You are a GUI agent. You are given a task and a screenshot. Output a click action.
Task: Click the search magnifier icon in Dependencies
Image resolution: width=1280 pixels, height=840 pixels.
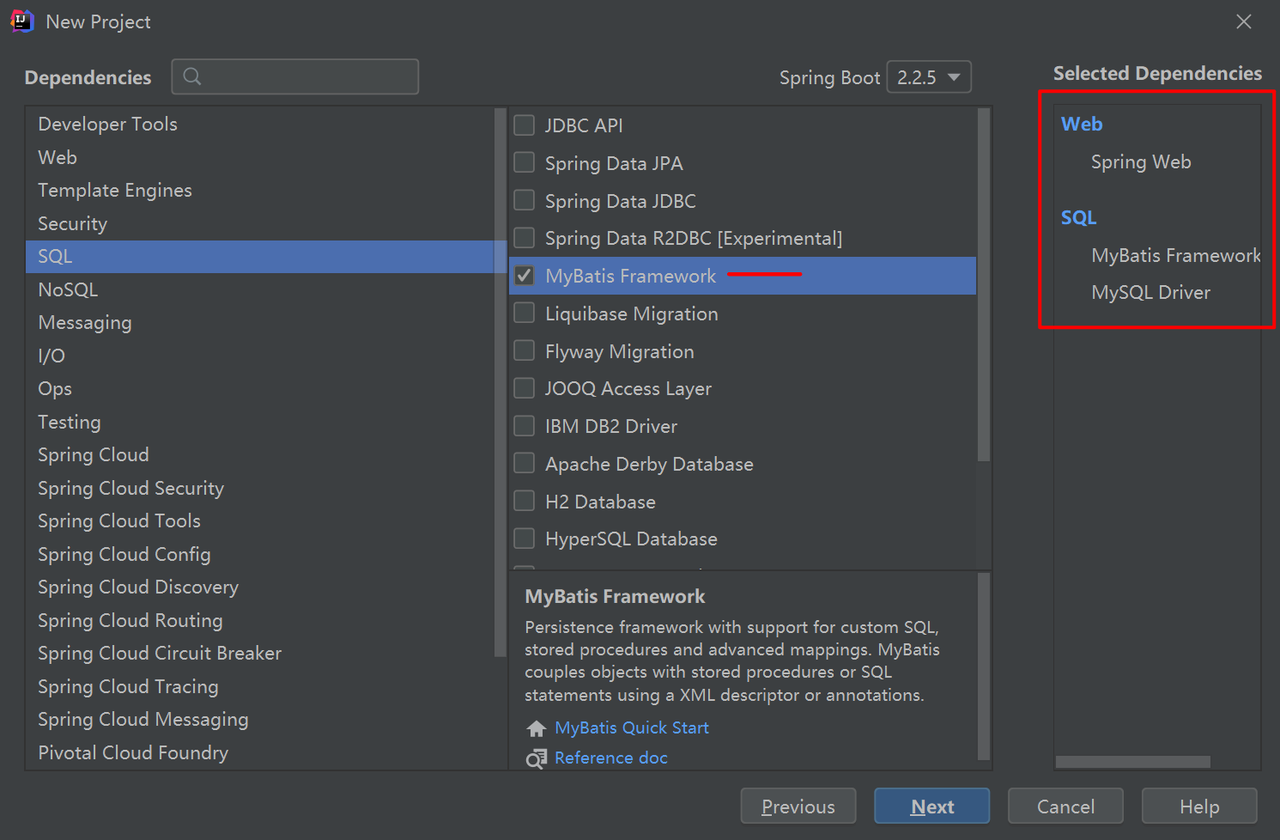193,77
